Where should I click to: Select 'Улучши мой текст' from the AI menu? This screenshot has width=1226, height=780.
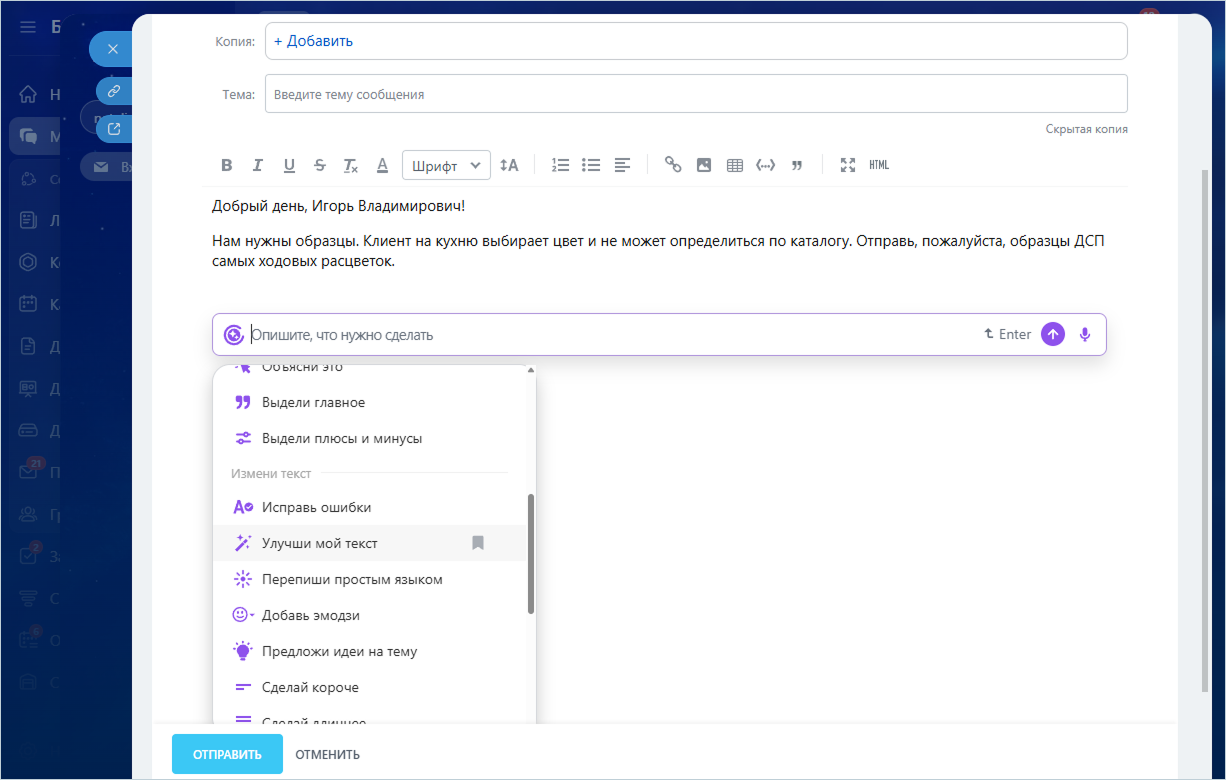pyautogui.click(x=320, y=543)
